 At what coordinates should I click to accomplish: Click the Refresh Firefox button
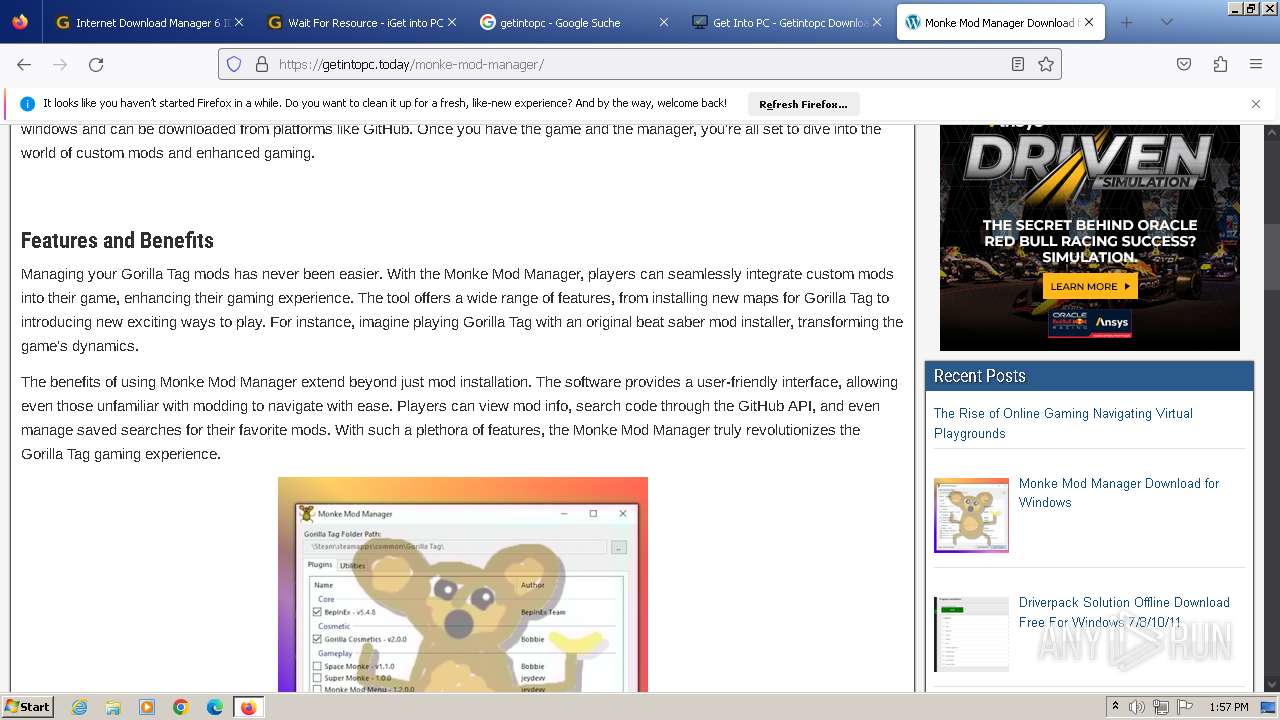point(803,104)
